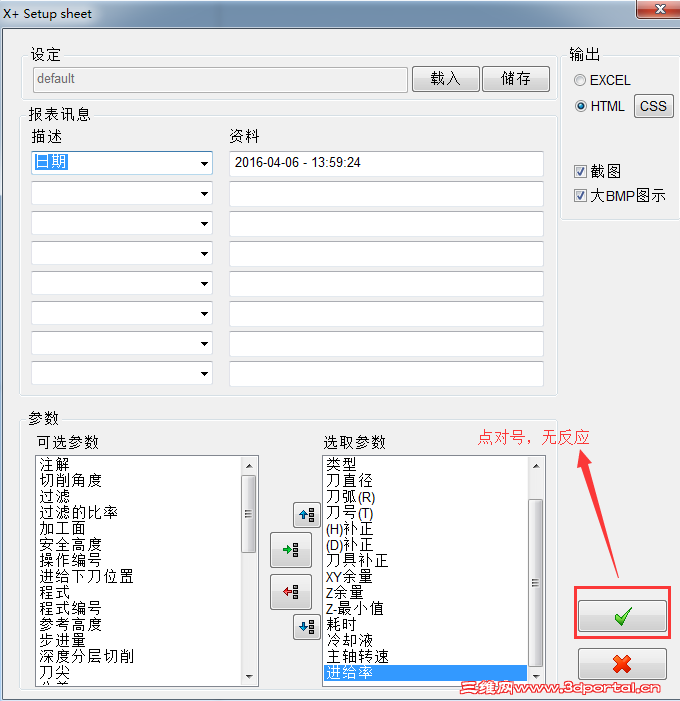Screen dimensions: 680x701
Task: Click the green add-parameter arrow button
Action: click(291, 549)
